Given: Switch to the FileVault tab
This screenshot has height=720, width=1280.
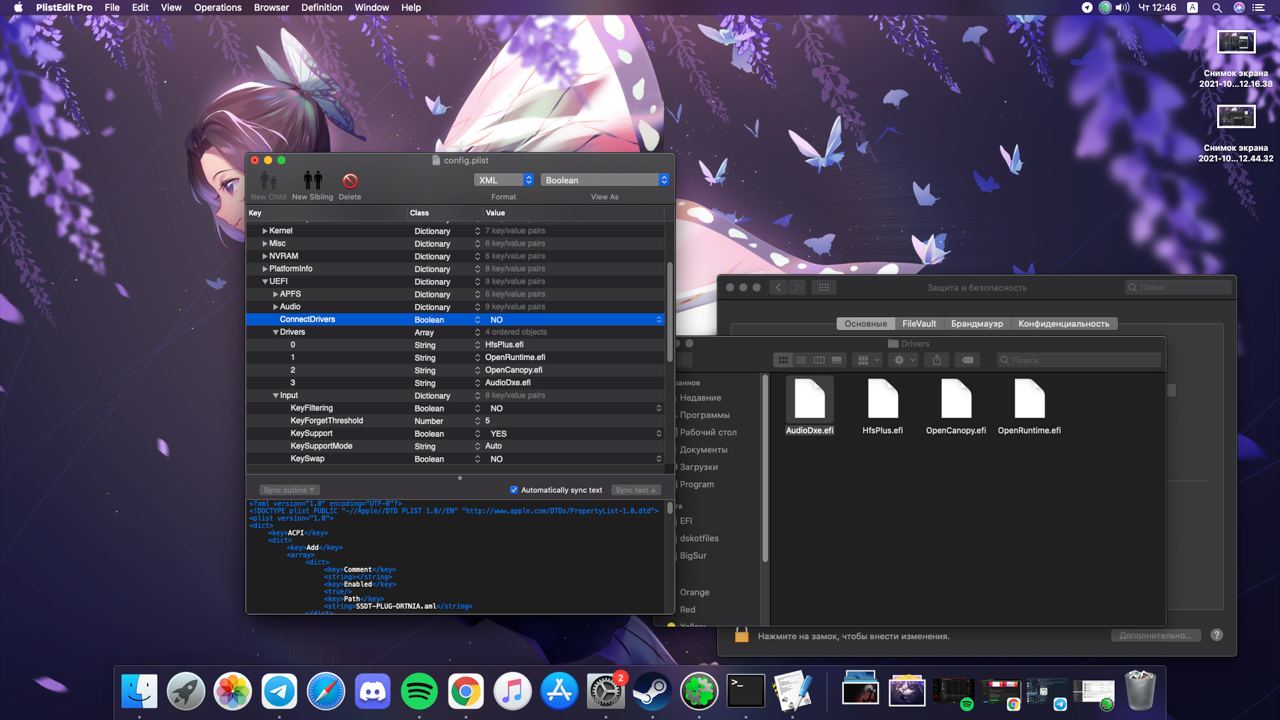Looking at the screenshot, I should point(919,323).
